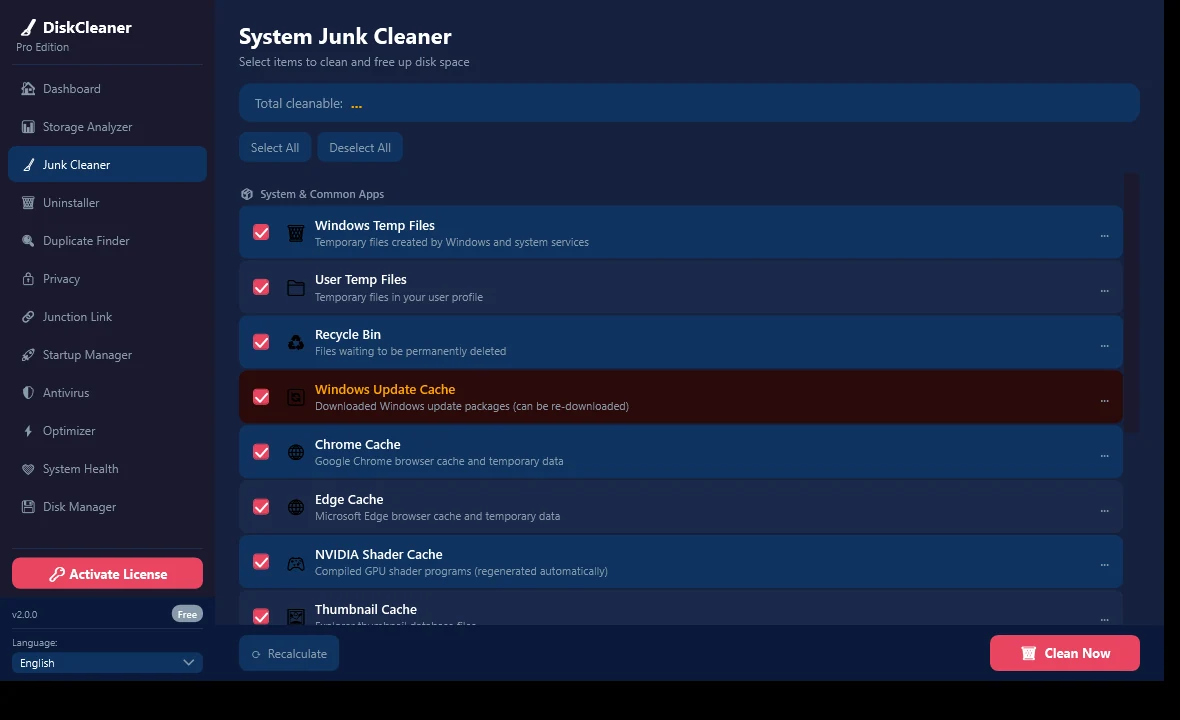Click the junk list vertical scrollbar
This screenshot has height=720, width=1180.
(1131, 304)
